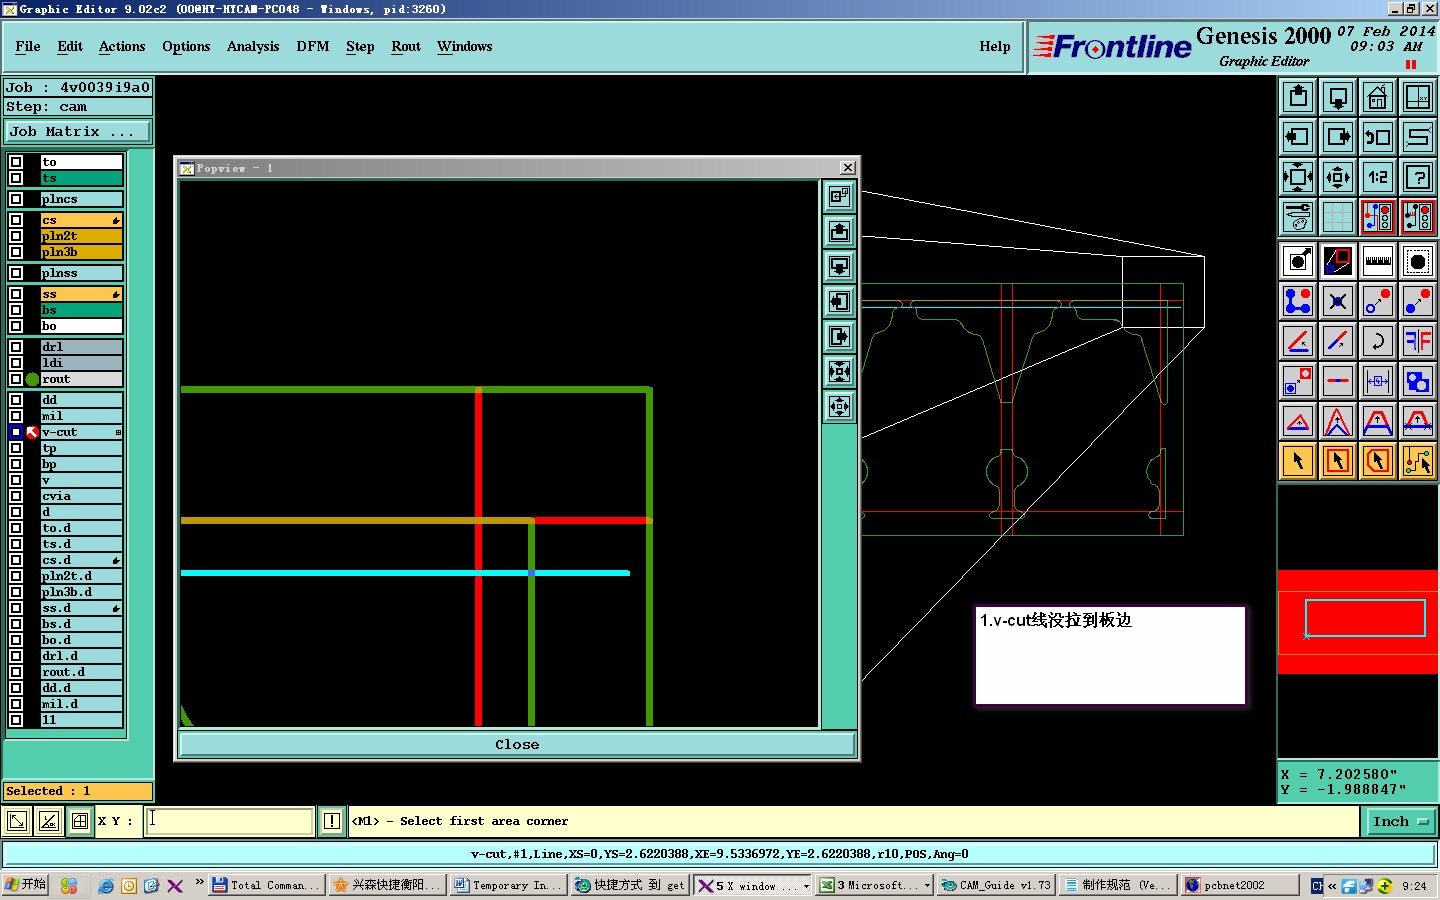Open the Inch units dropdown
Screen dimensions: 1440x900
(1399, 821)
